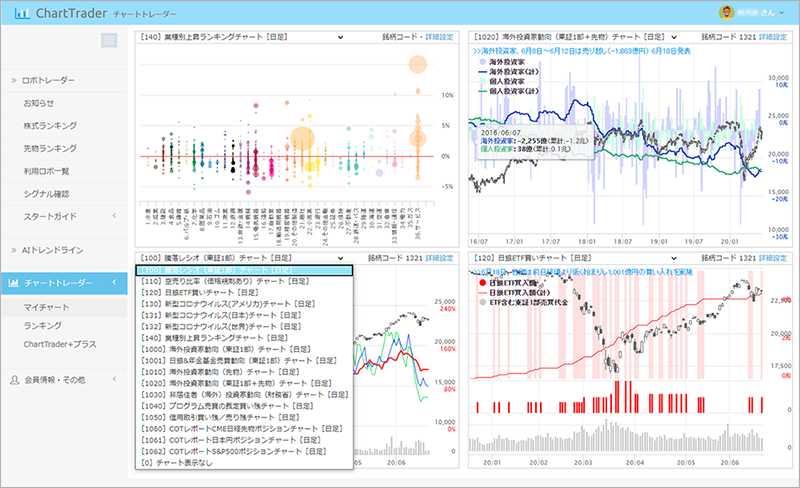Viewport: 800px width, 488px height.
Task: Open the top-right [1020] chart selector dropdown
Action: (x=575, y=37)
